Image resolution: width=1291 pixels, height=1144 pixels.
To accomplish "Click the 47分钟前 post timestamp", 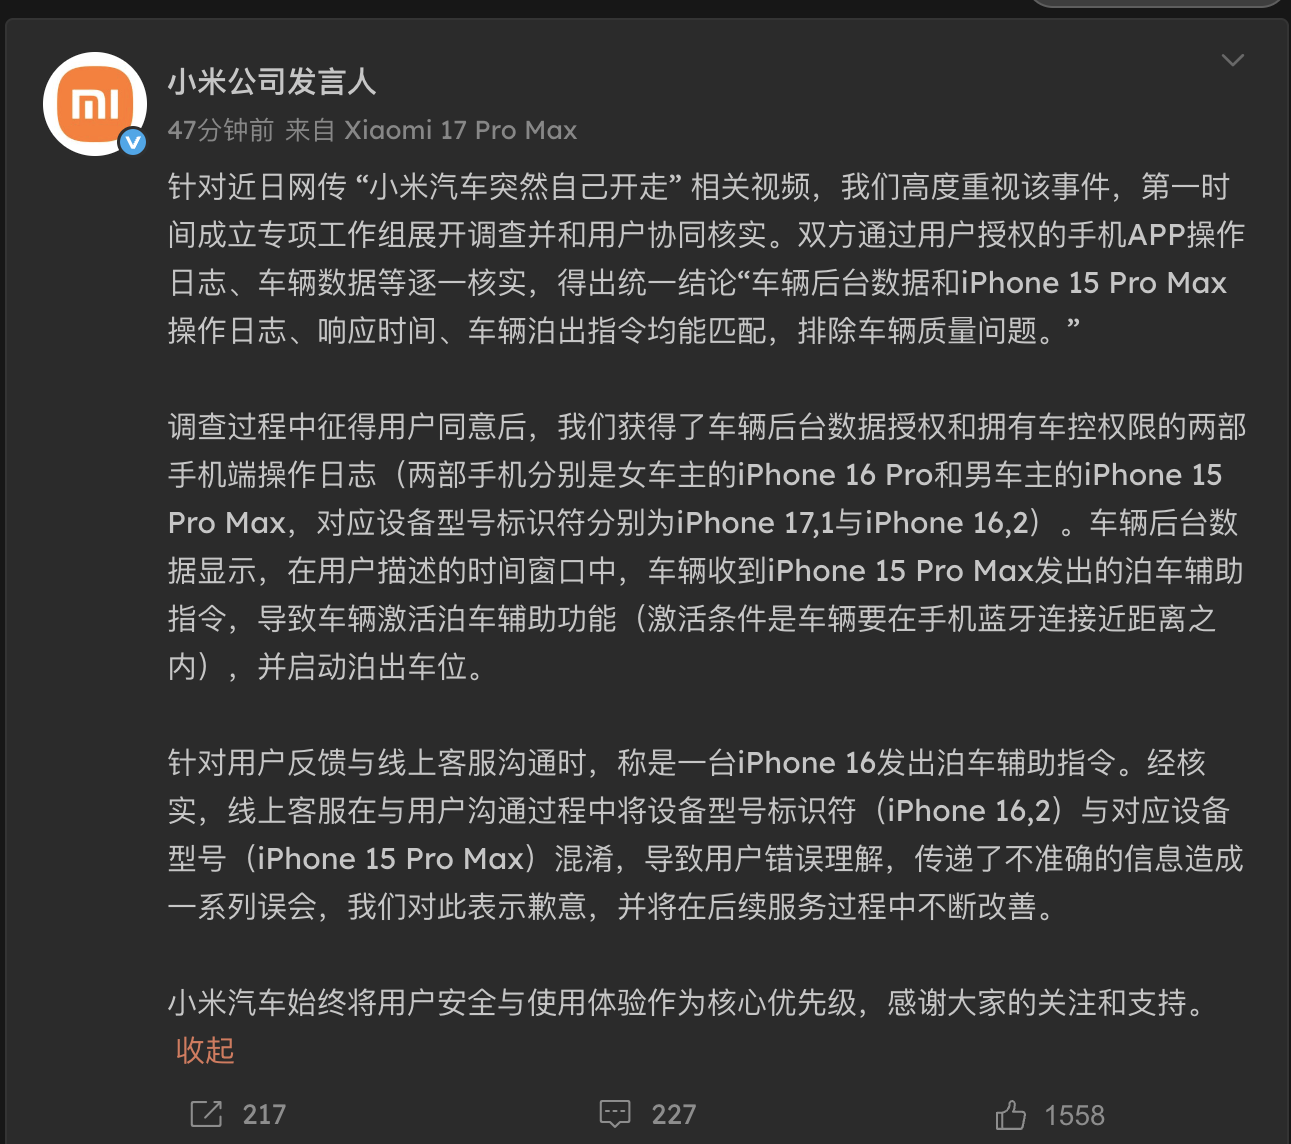I will tap(221, 130).
